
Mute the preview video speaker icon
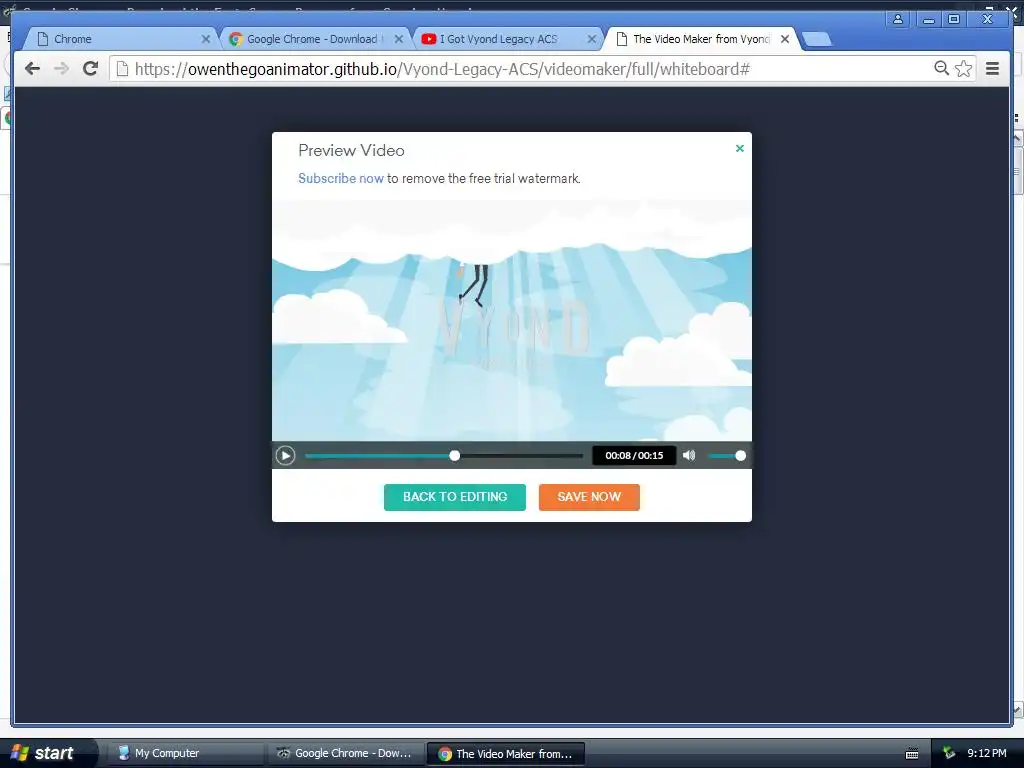pyautogui.click(x=689, y=455)
